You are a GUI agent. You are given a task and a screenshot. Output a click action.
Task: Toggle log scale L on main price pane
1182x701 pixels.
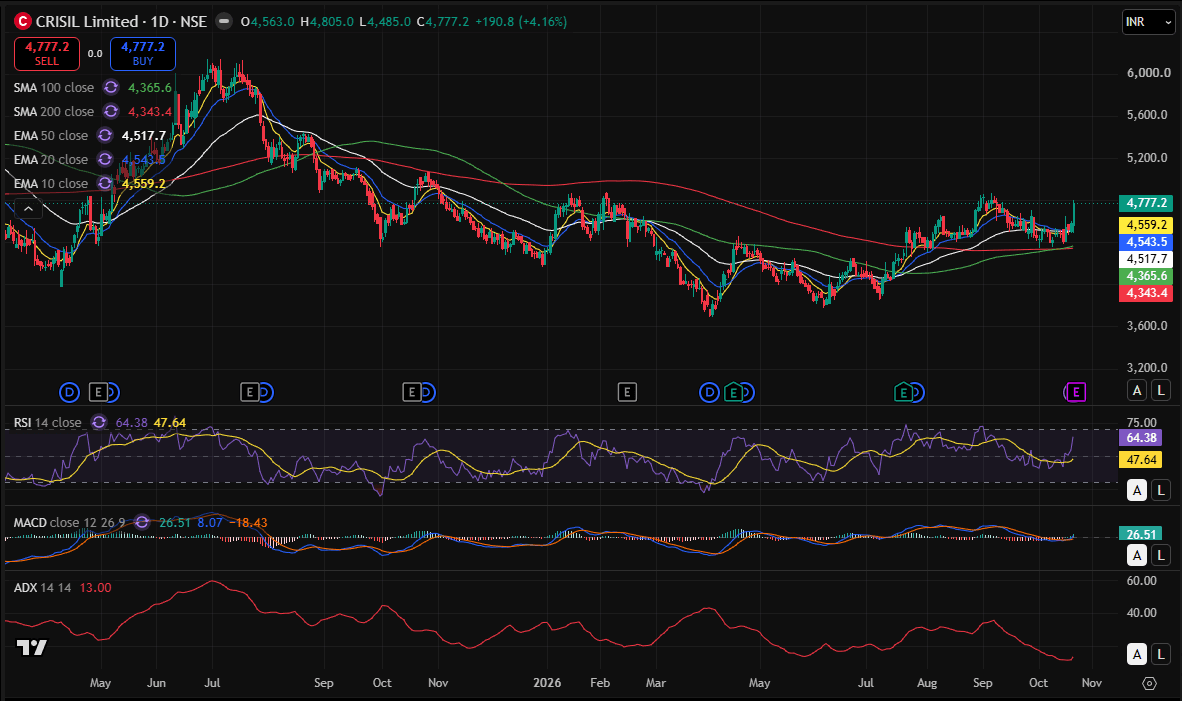[1162, 390]
